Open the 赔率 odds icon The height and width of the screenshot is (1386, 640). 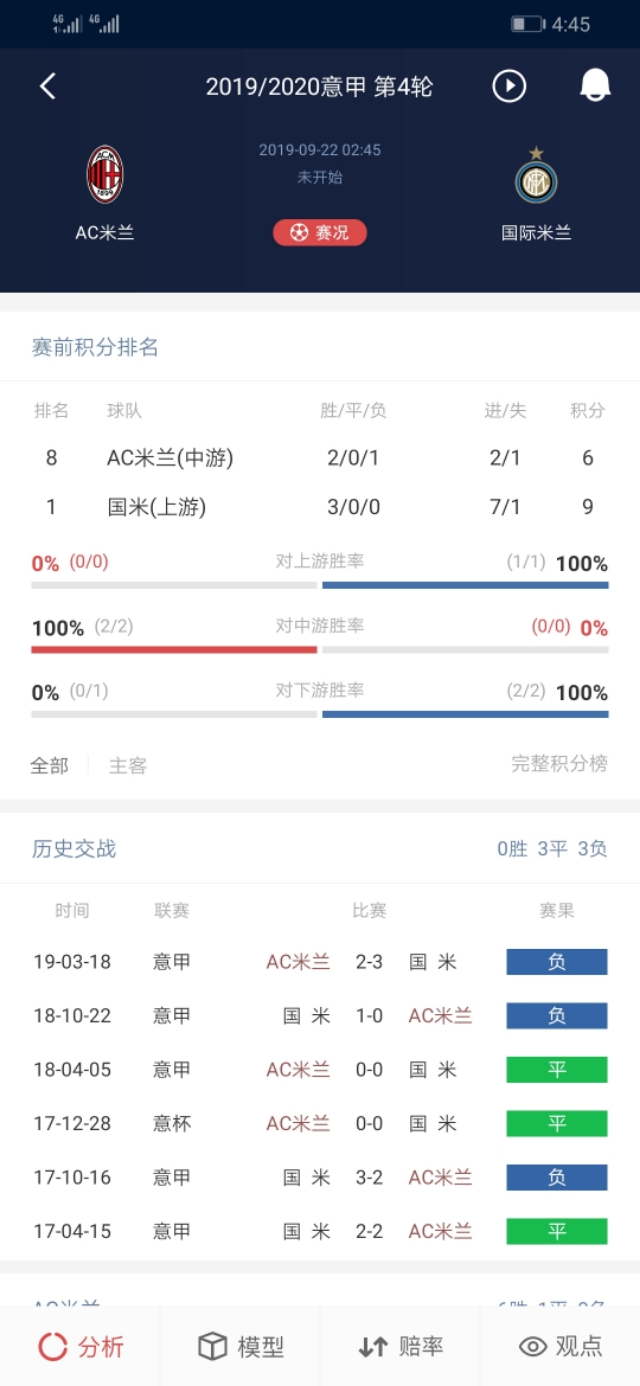(x=401, y=1345)
